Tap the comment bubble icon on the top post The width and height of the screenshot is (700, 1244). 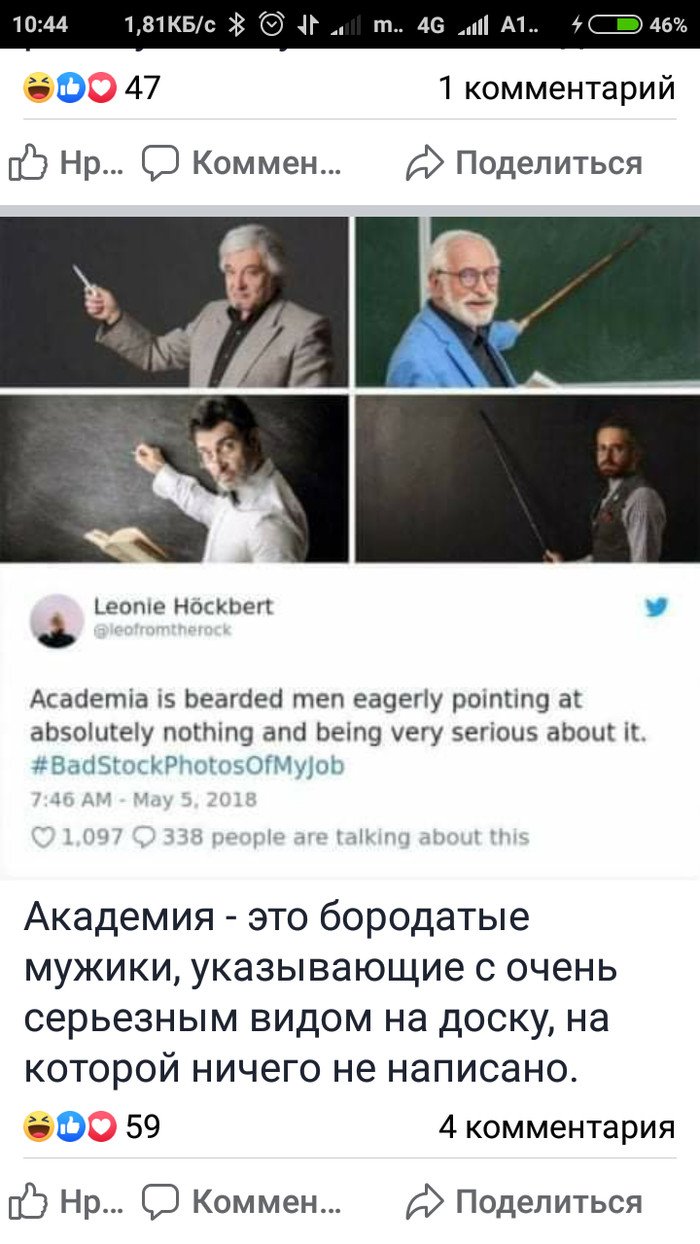[160, 164]
